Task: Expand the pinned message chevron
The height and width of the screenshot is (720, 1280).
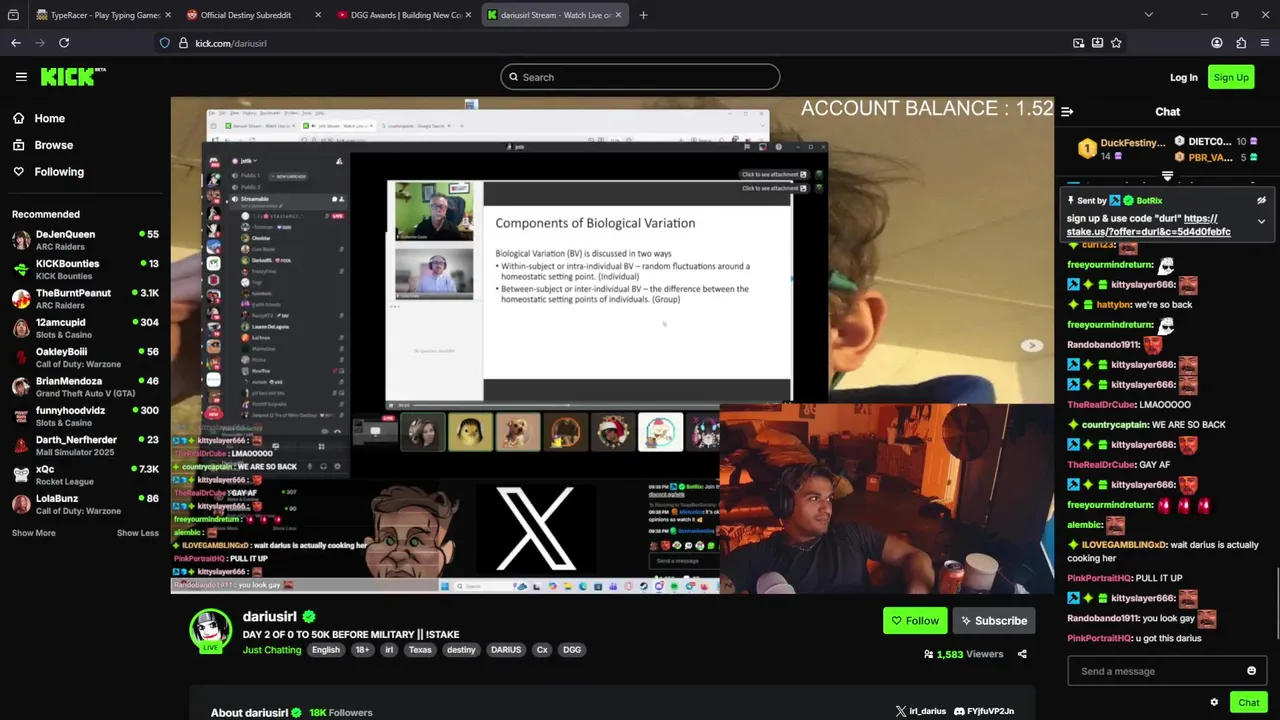Action: 1261,222
